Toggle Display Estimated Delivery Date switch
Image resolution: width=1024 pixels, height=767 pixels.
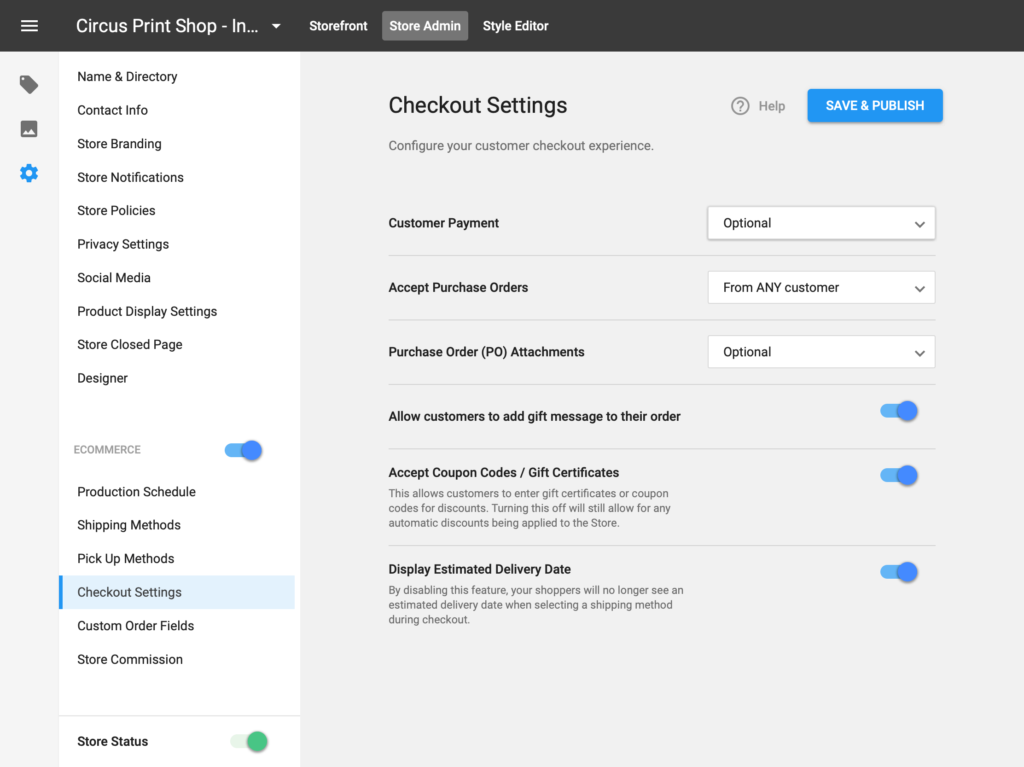[x=899, y=572]
